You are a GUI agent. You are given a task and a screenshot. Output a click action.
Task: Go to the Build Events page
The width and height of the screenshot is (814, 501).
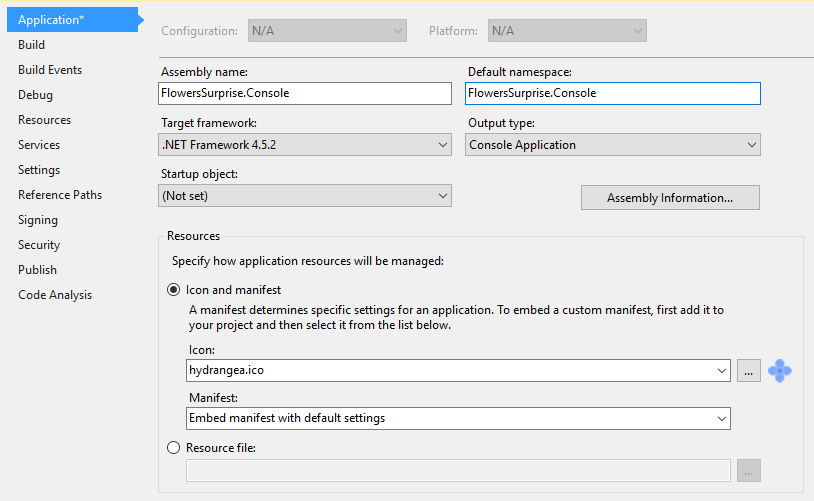50,70
